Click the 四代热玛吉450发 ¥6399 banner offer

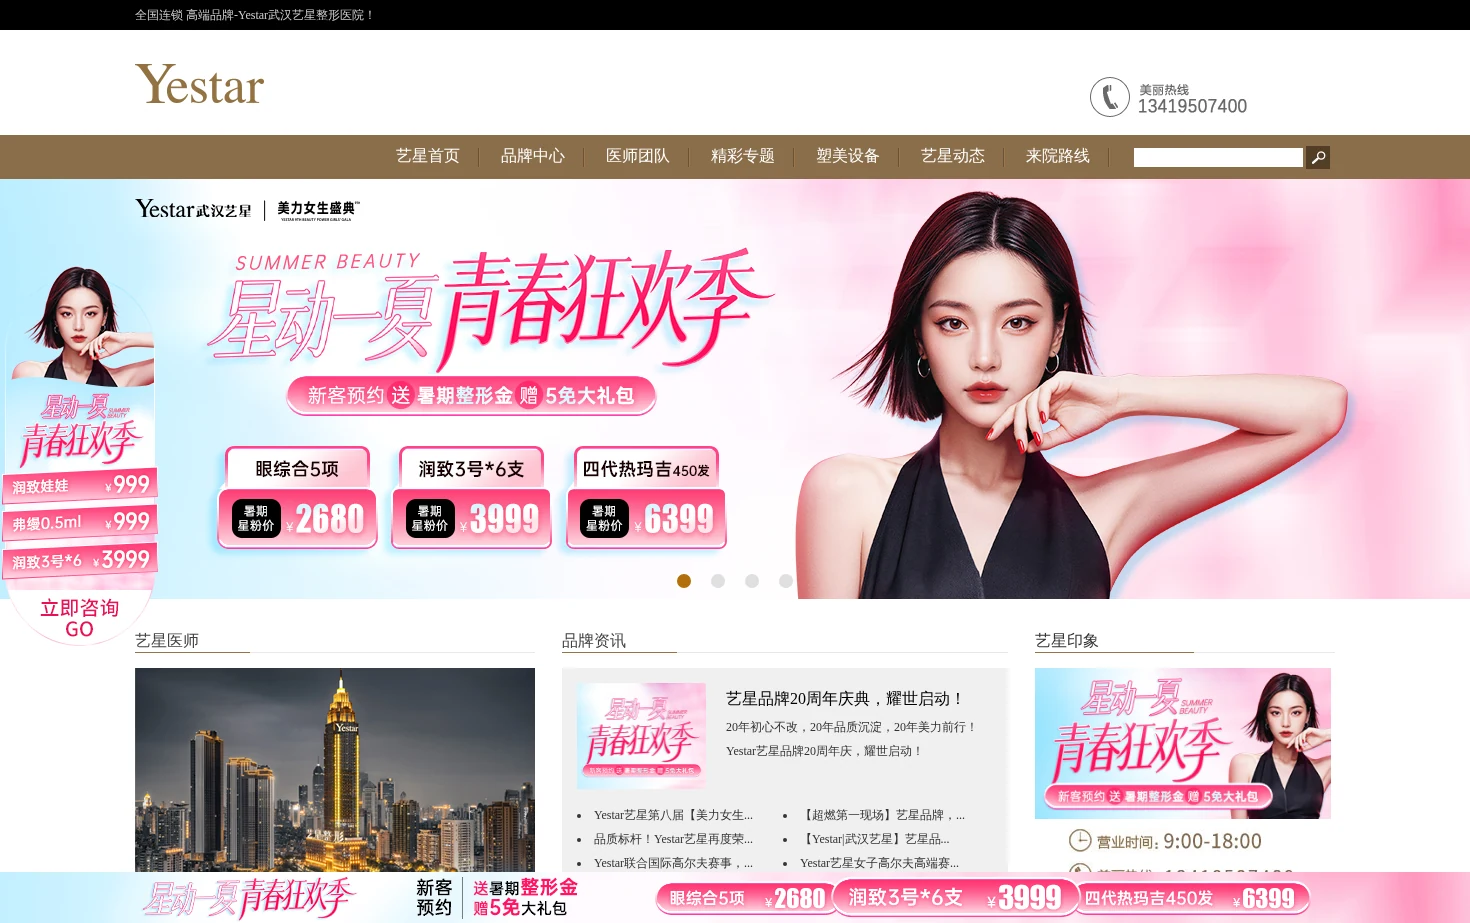[646, 497]
